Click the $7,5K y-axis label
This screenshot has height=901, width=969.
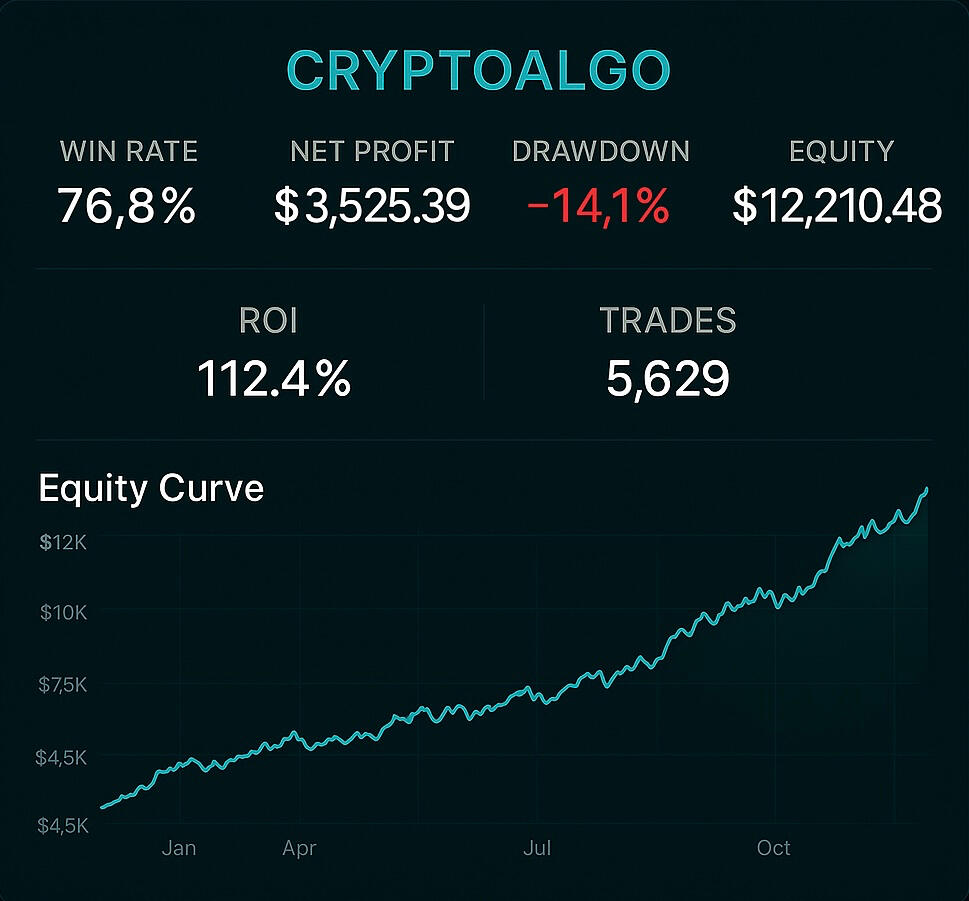point(63,685)
